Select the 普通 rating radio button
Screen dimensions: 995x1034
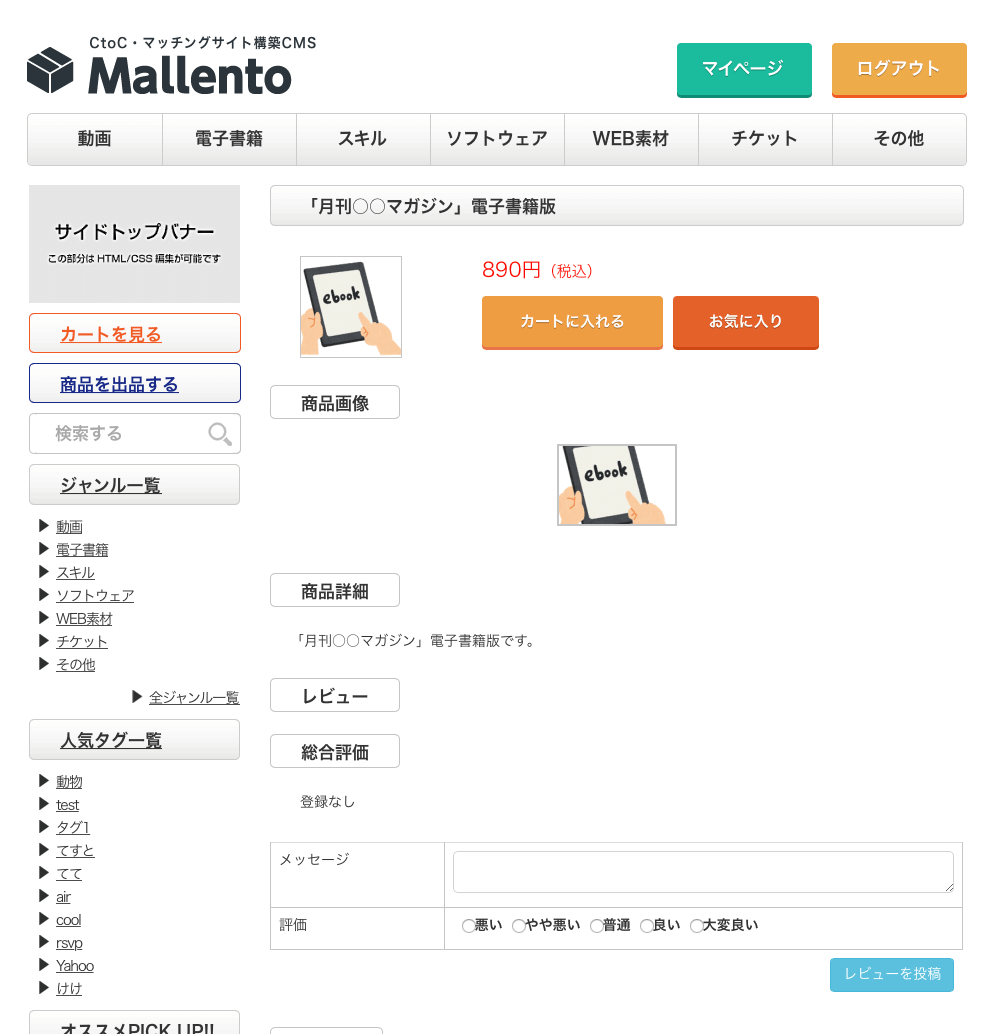pyautogui.click(x=596, y=926)
